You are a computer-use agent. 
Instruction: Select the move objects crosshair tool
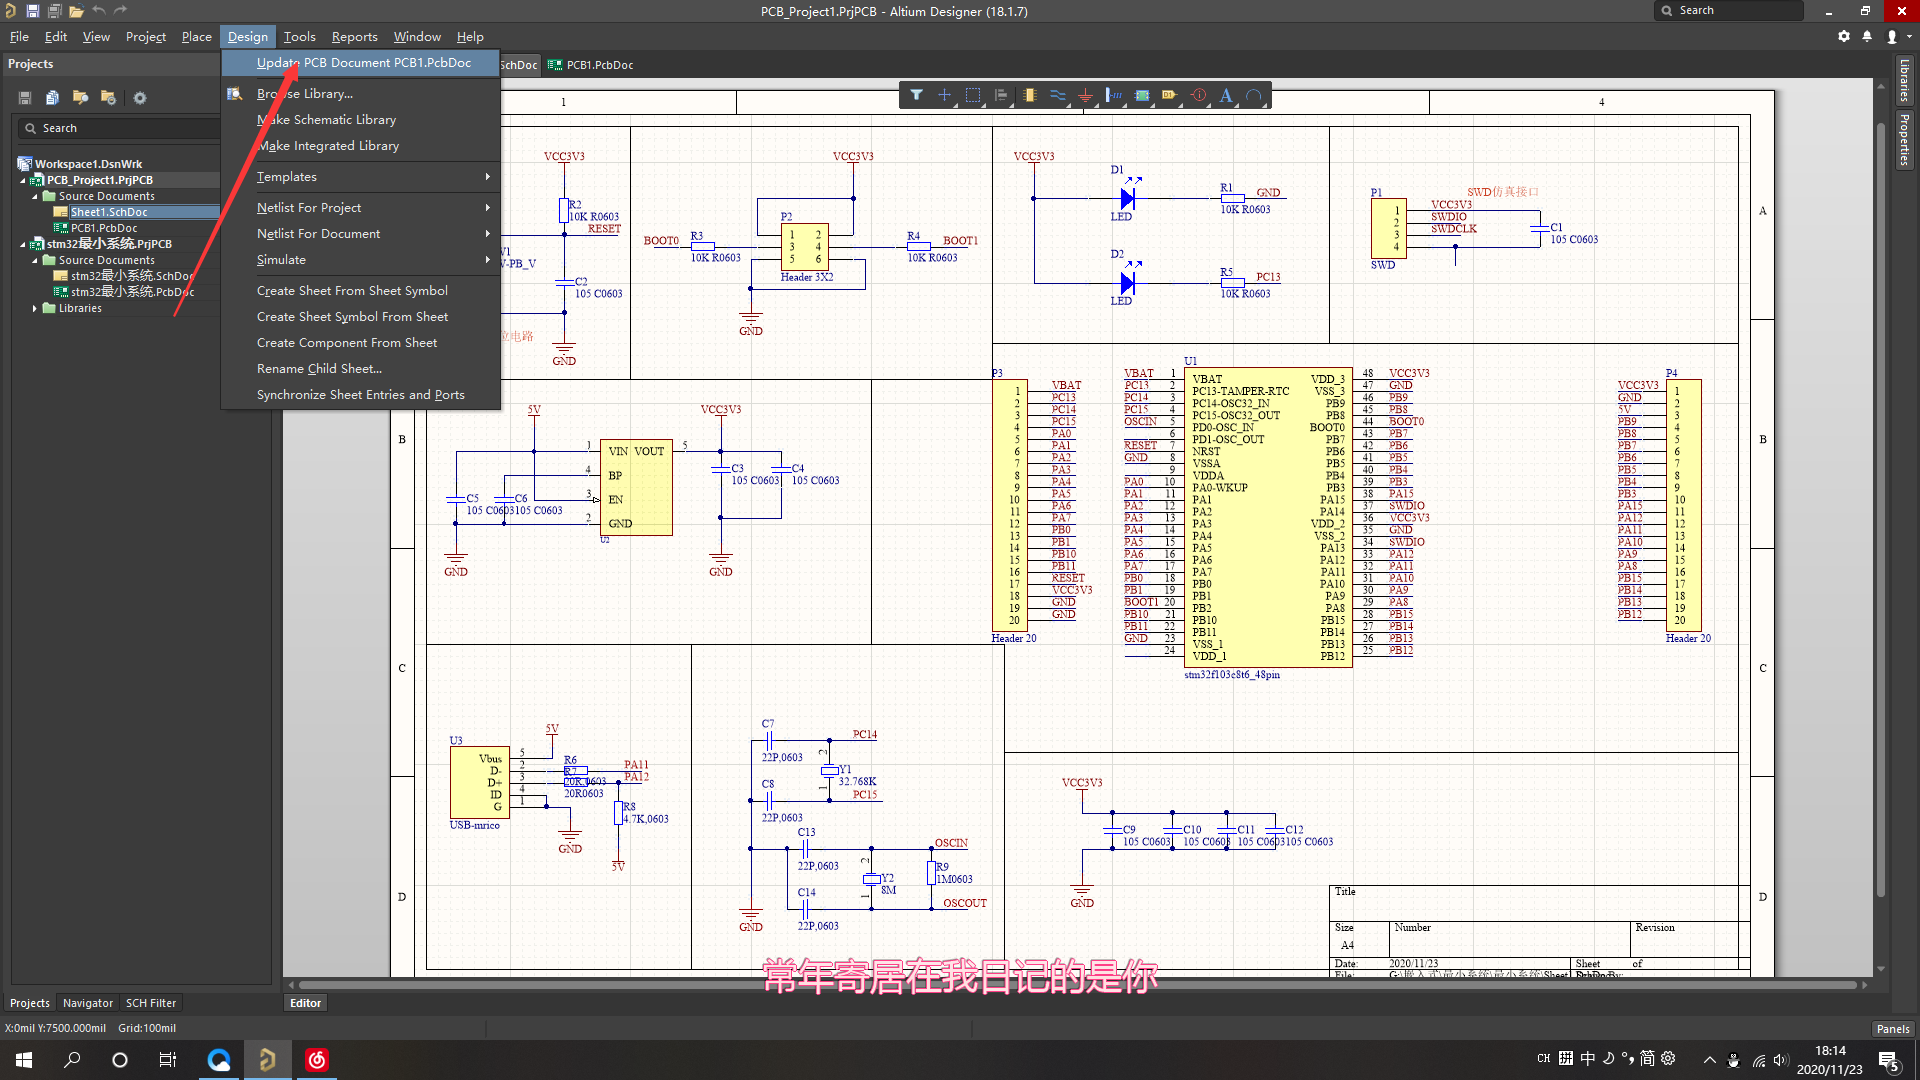pos(944,95)
